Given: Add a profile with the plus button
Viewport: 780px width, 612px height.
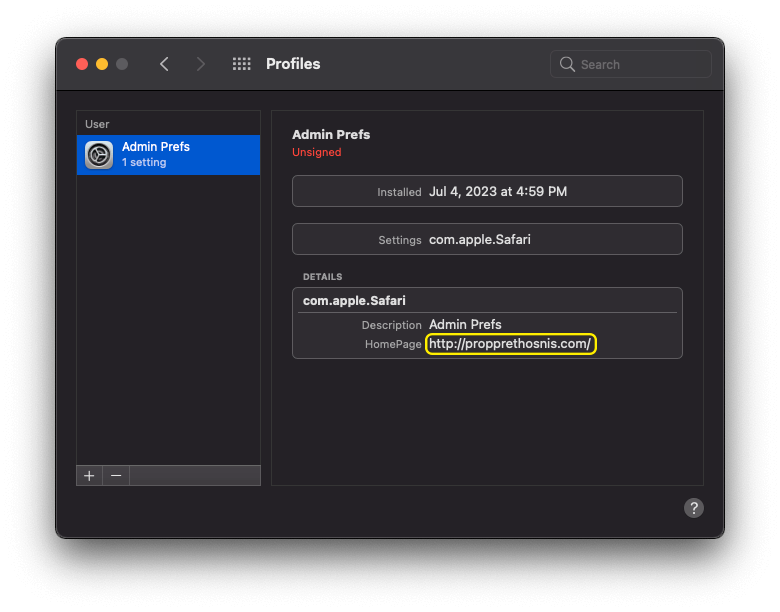Looking at the screenshot, I should click(x=89, y=476).
